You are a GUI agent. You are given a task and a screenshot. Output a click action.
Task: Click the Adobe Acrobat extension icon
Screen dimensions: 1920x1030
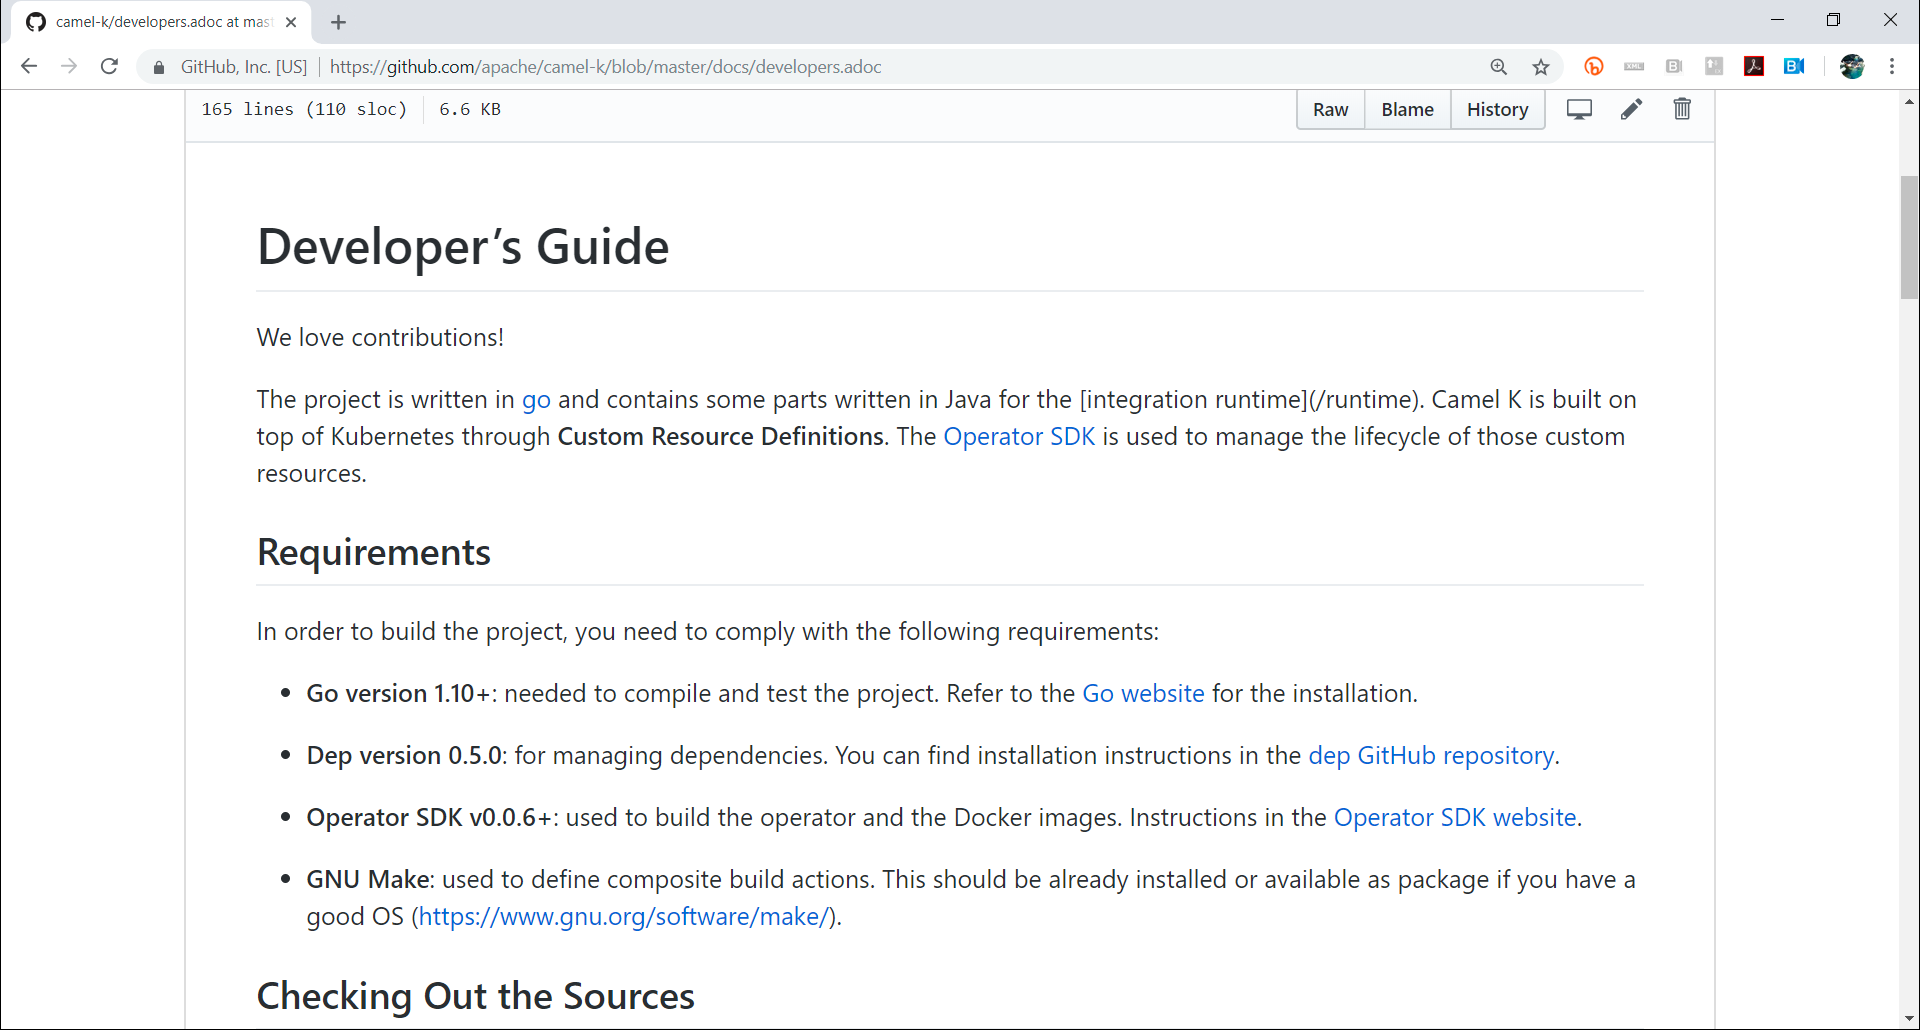click(1754, 66)
